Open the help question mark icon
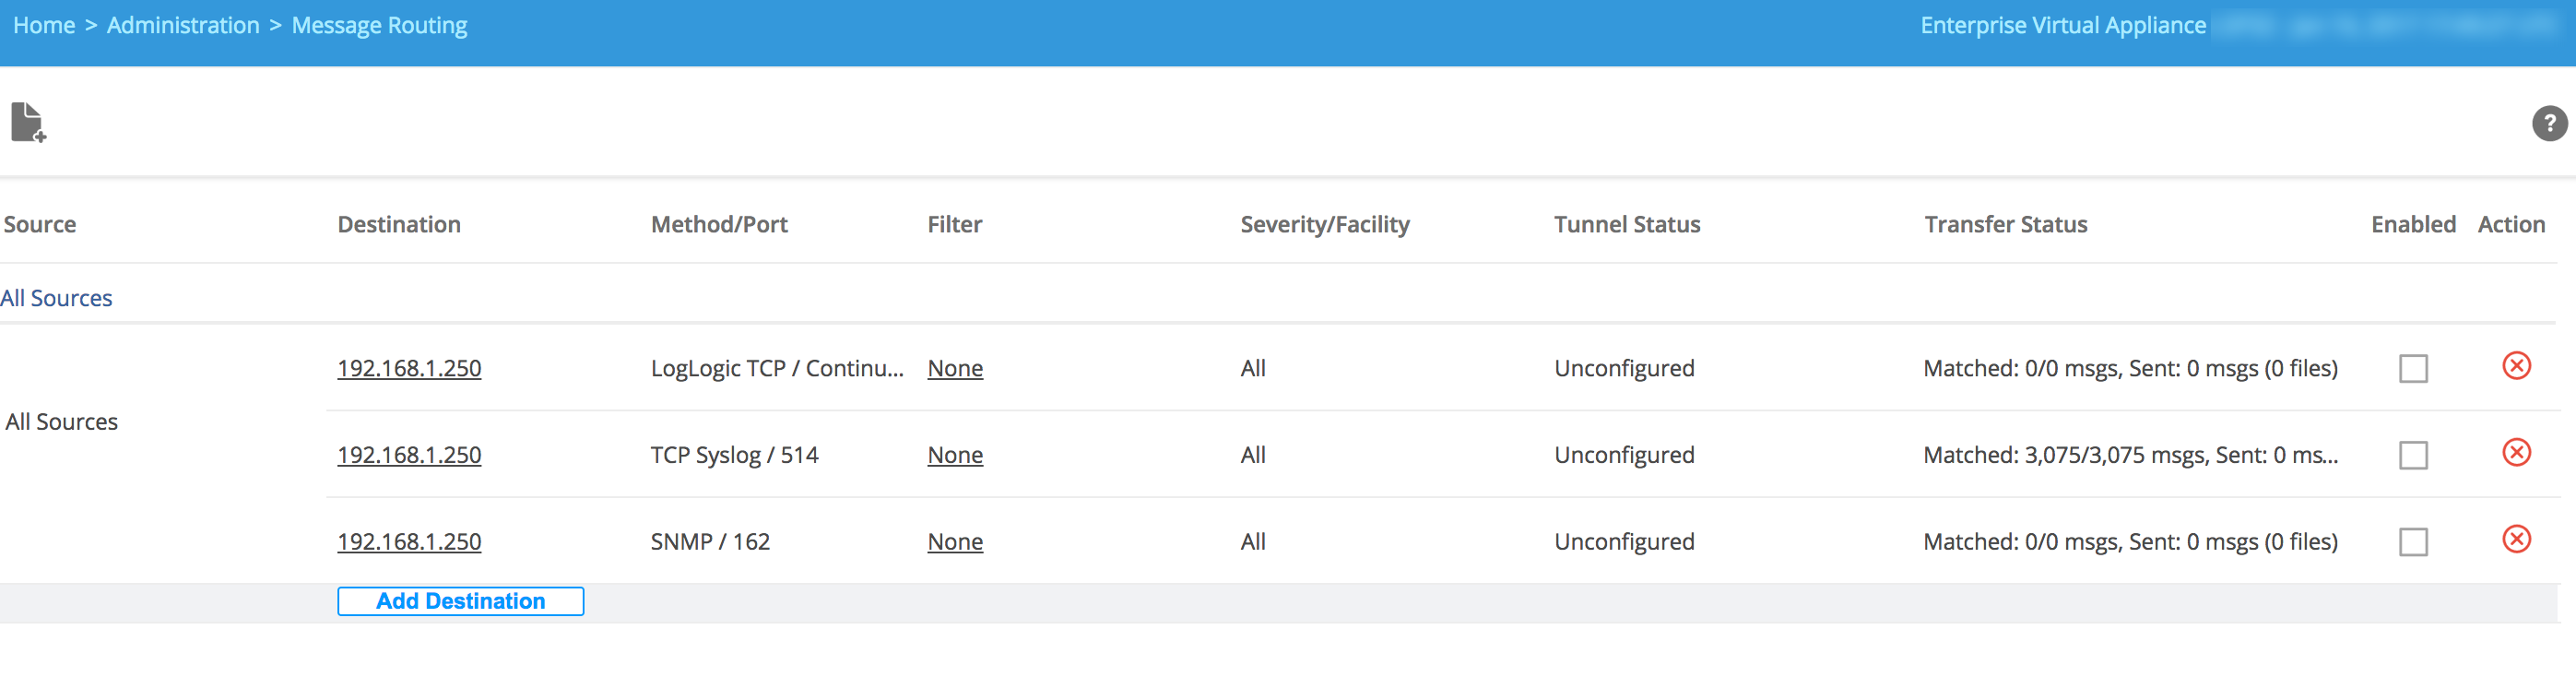Image resolution: width=2576 pixels, height=677 pixels. tap(2548, 123)
